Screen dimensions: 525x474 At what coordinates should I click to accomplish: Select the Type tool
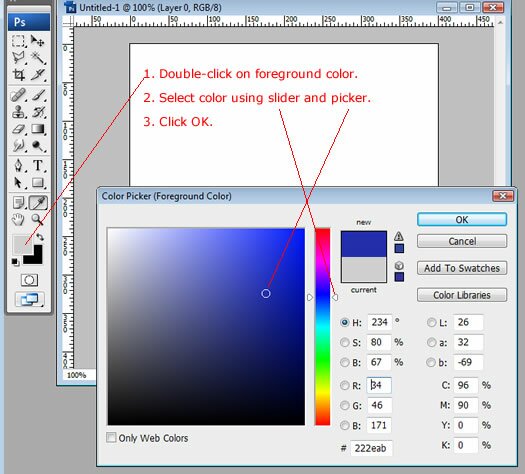(x=38, y=165)
